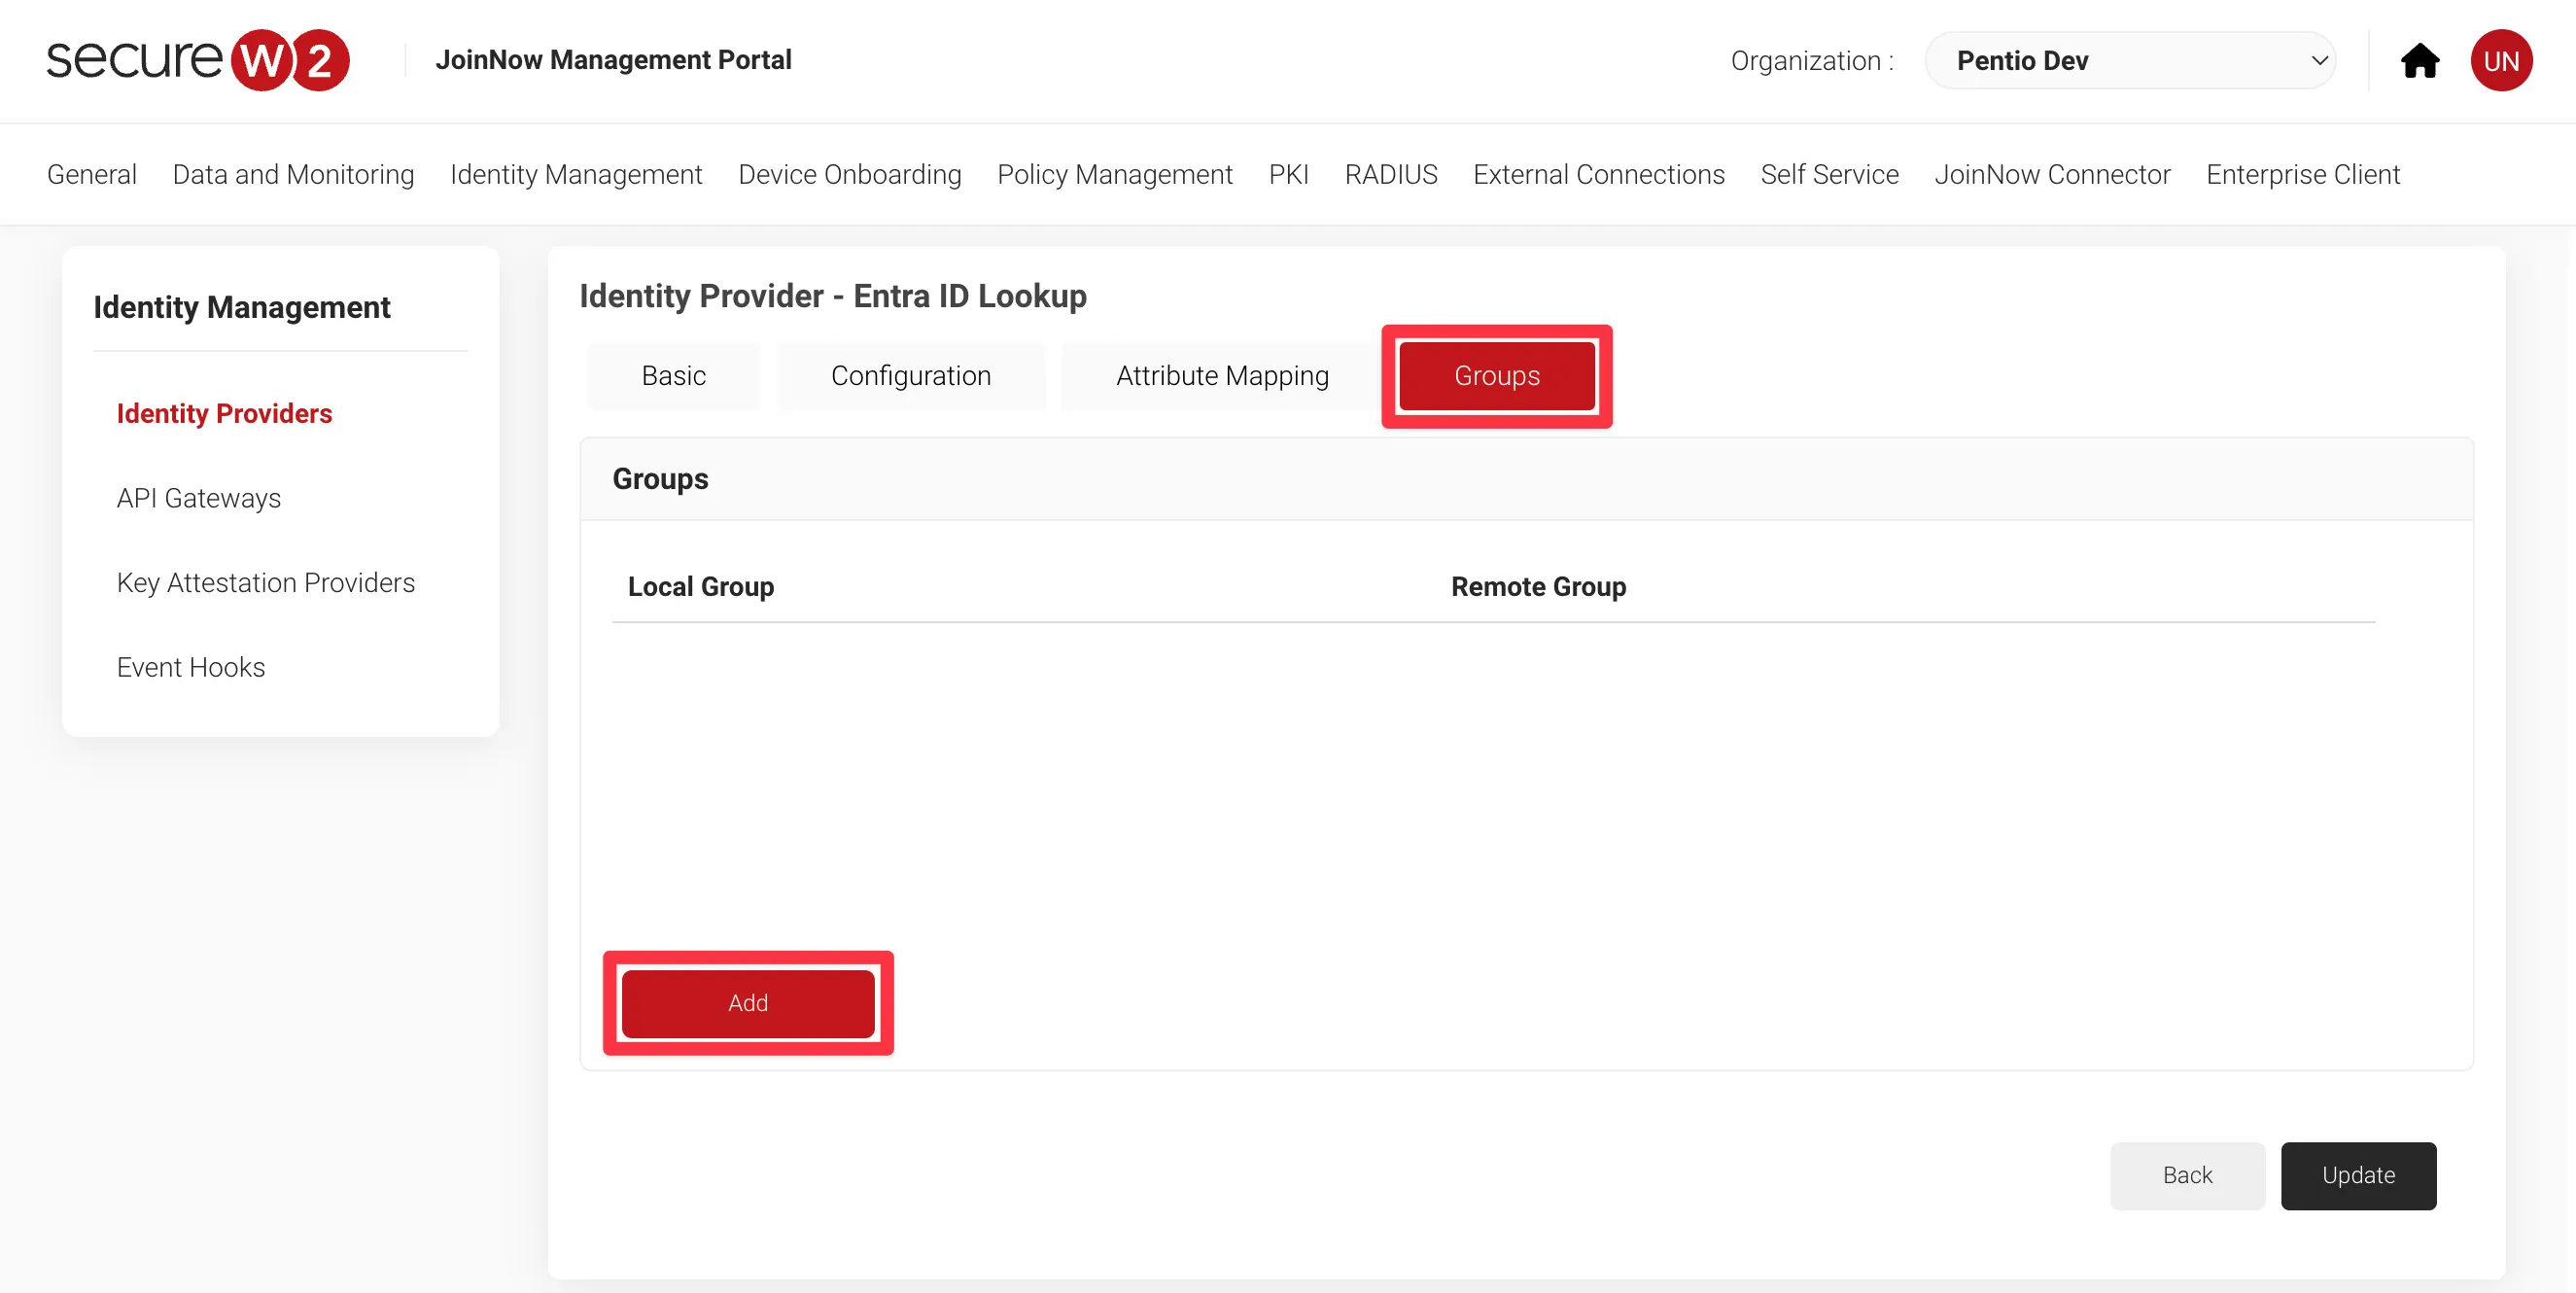This screenshot has width=2576, height=1293.
Task: Open the Device Onboarding menu
Action: [x=849, y=174]
